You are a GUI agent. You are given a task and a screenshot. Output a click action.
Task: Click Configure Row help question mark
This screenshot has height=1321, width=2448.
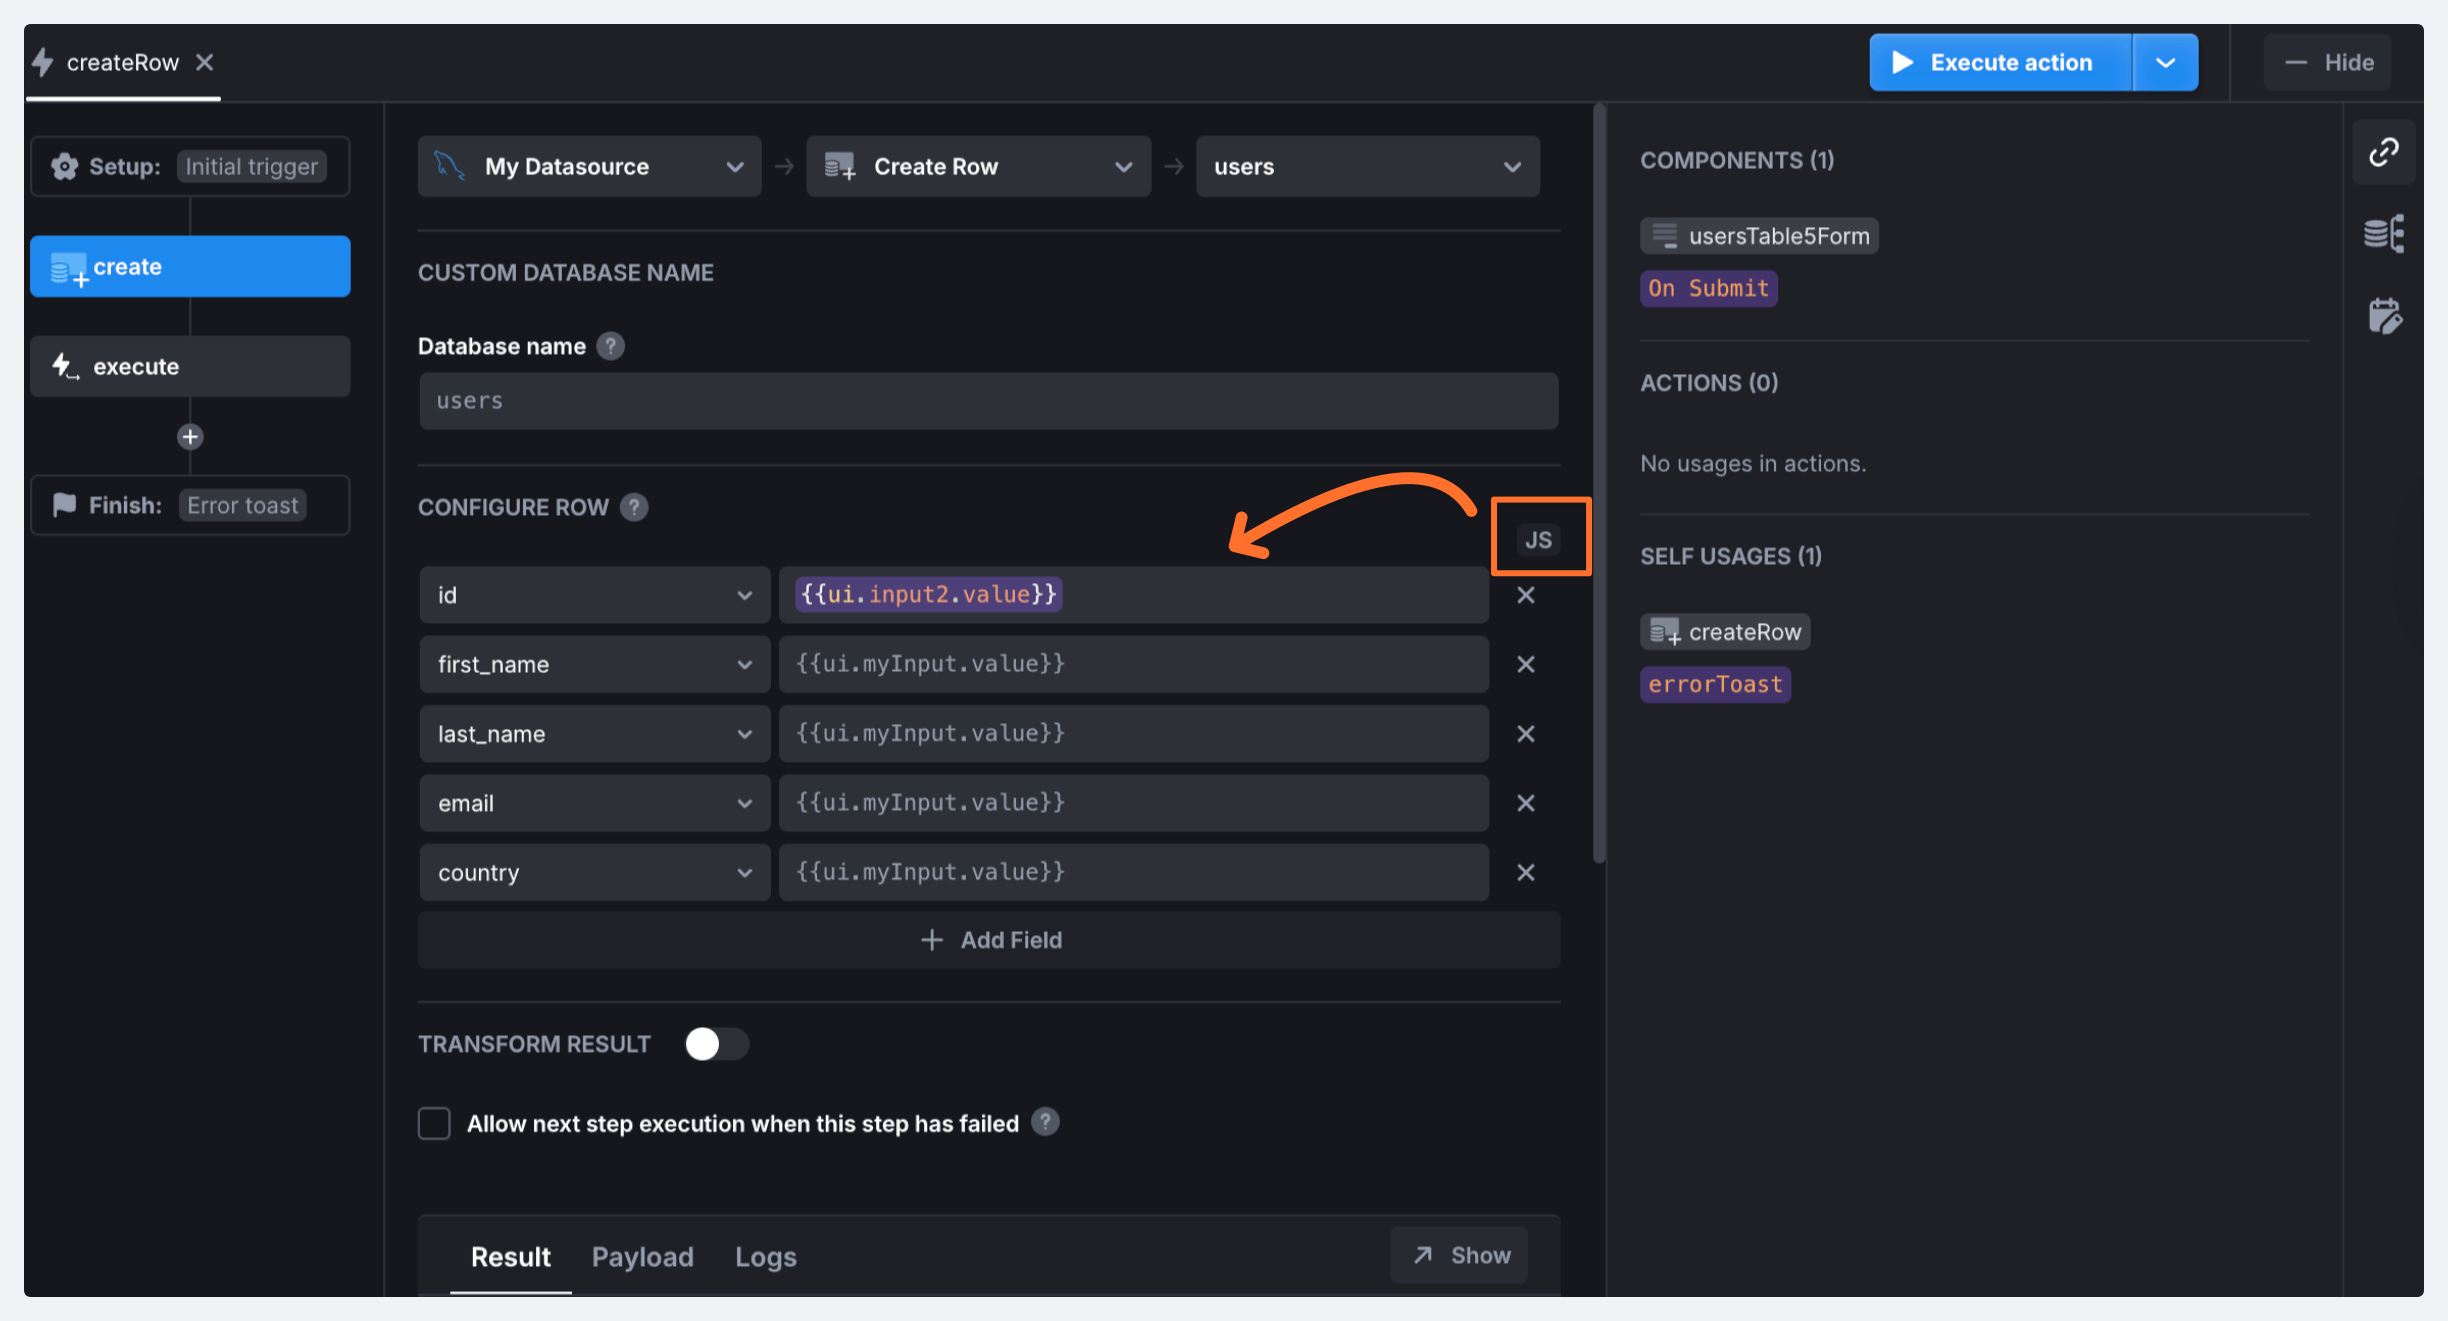coord(634,507)
